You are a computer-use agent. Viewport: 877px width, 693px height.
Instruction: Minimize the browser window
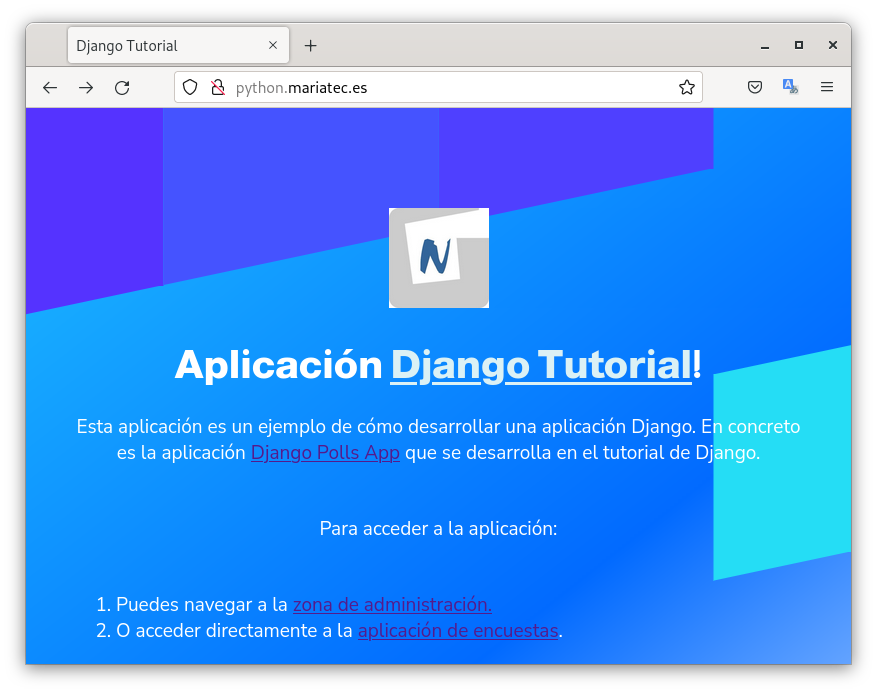point(765,46)
